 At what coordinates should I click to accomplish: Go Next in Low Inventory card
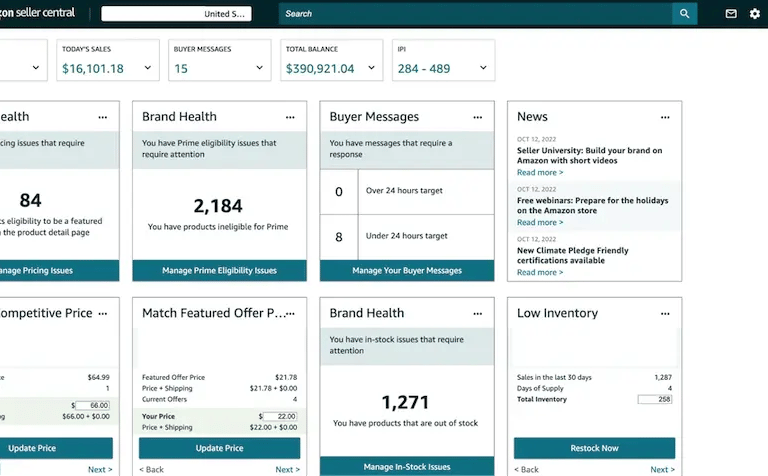click(662, 469)
